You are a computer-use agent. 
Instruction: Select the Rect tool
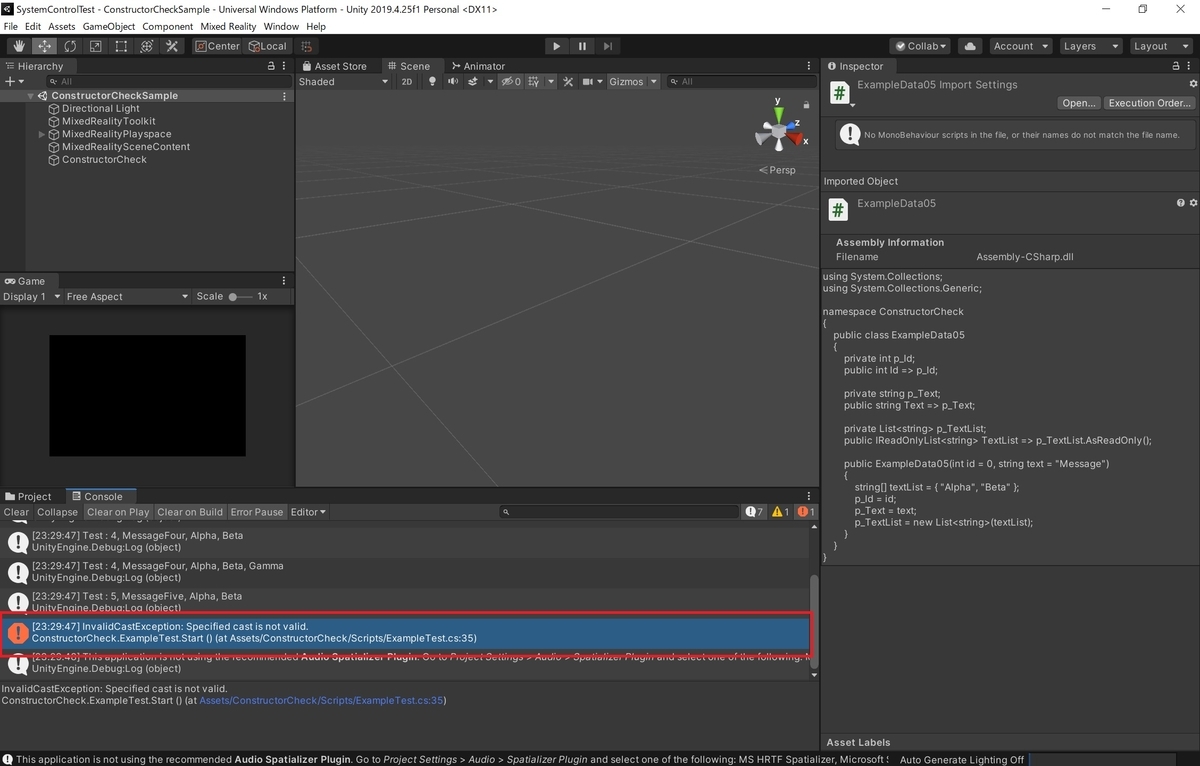[121, 46]
